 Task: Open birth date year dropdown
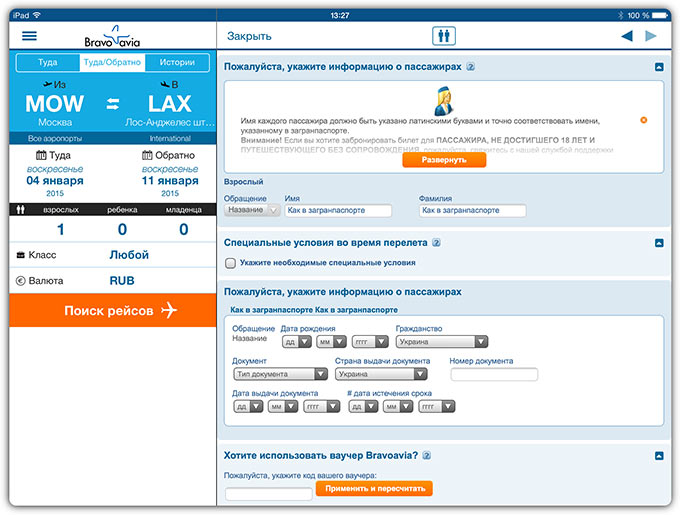coord(369,342)
